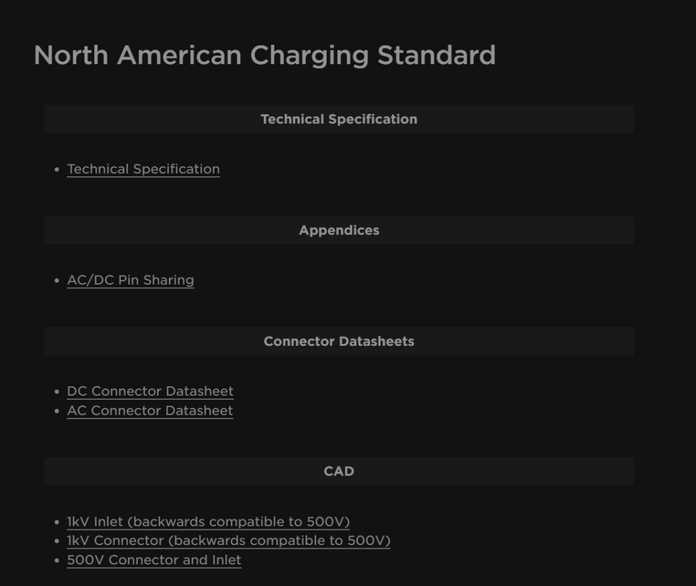Screen dimensions: 696x586
Task: Open the Technical Specification link
Action: (x=143, y=169)
